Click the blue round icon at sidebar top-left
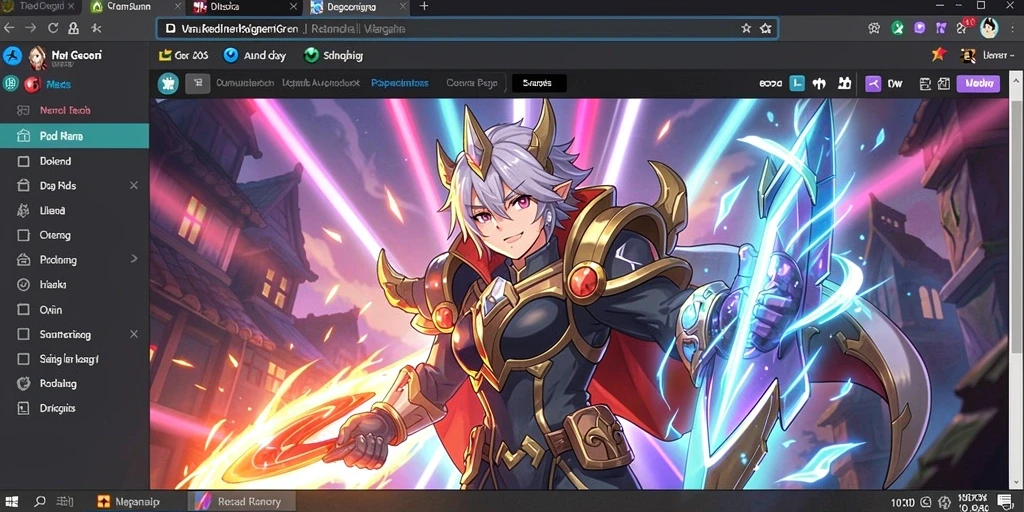This screenshot has height=512, width=1024. tap(12, 56)
